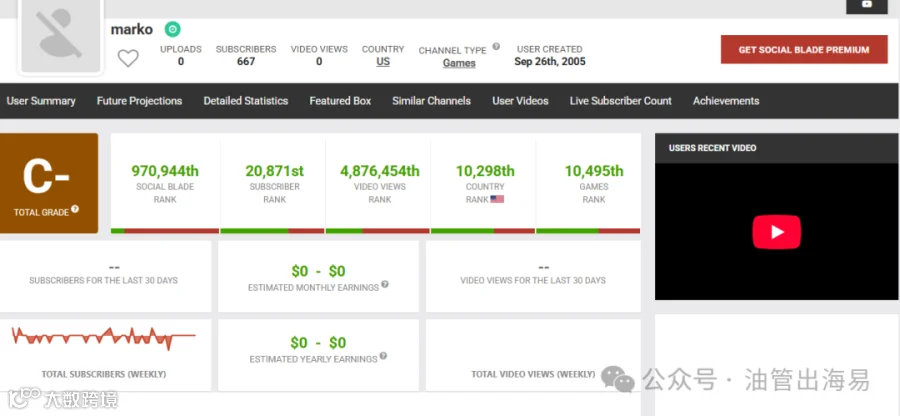
Task: Switch to the Detailed Statistics tab
Action: point(246,101)
